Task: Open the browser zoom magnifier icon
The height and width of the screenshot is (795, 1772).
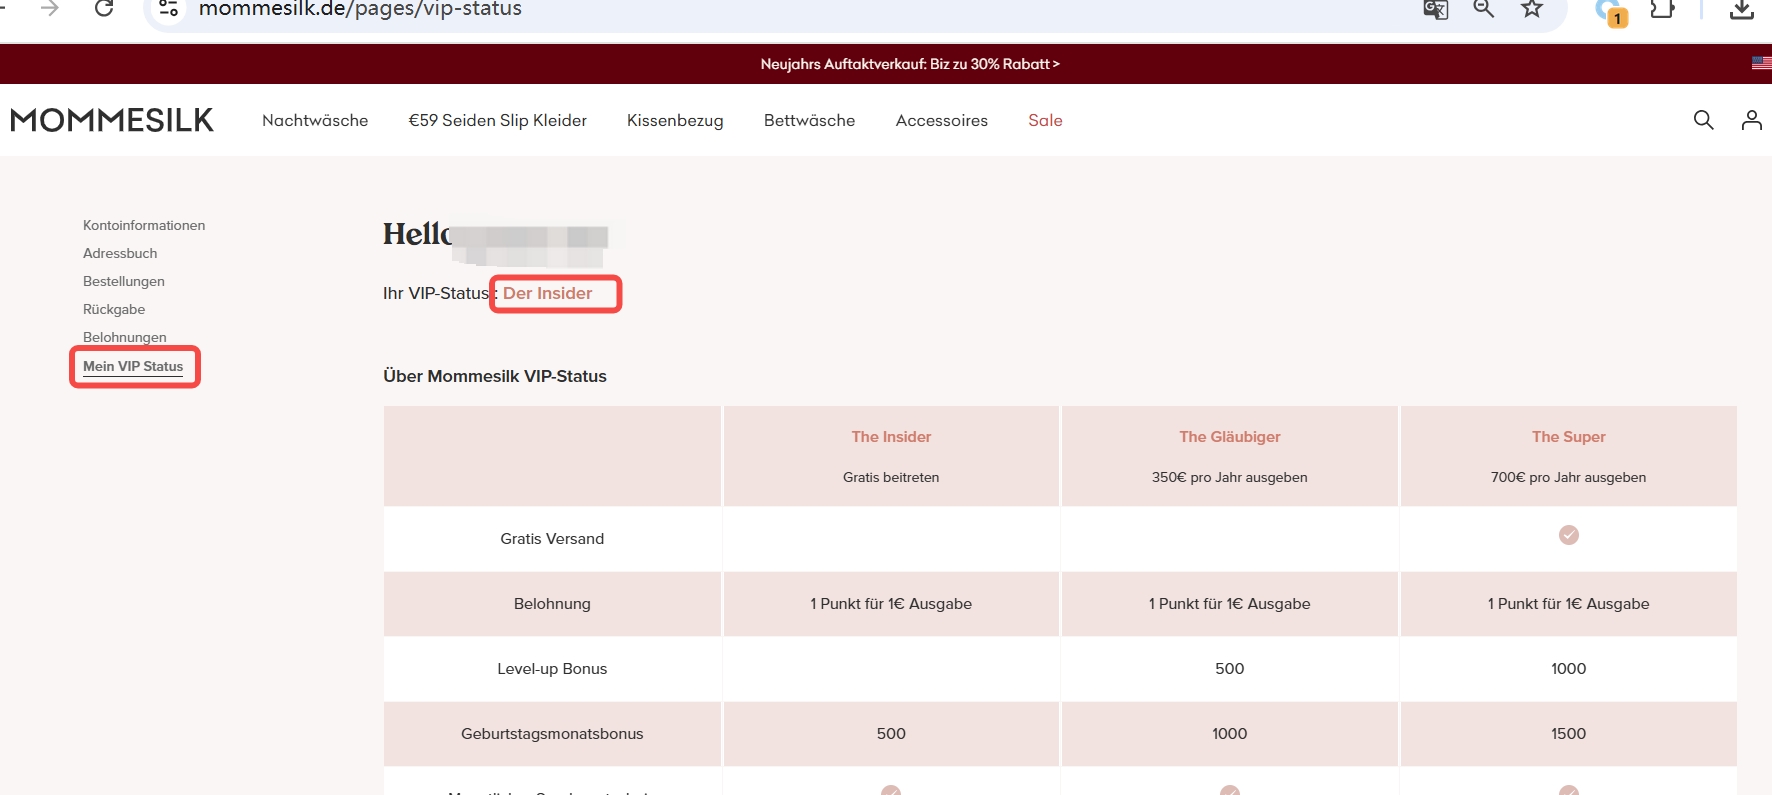Action: pyautogui.click(x=1483, y=9)
